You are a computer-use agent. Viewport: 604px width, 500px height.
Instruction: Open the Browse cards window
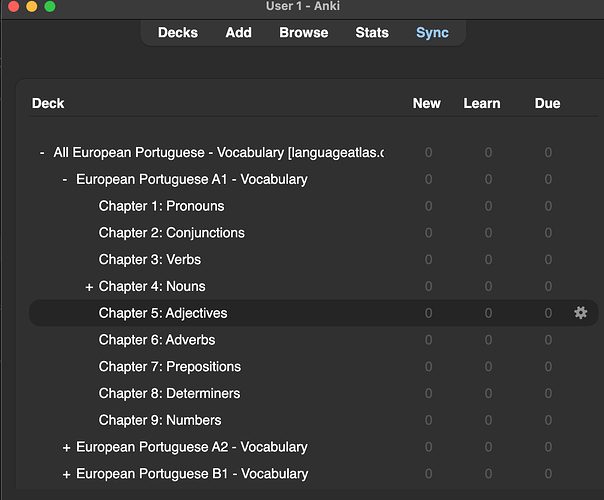click(x=304, y=33)
